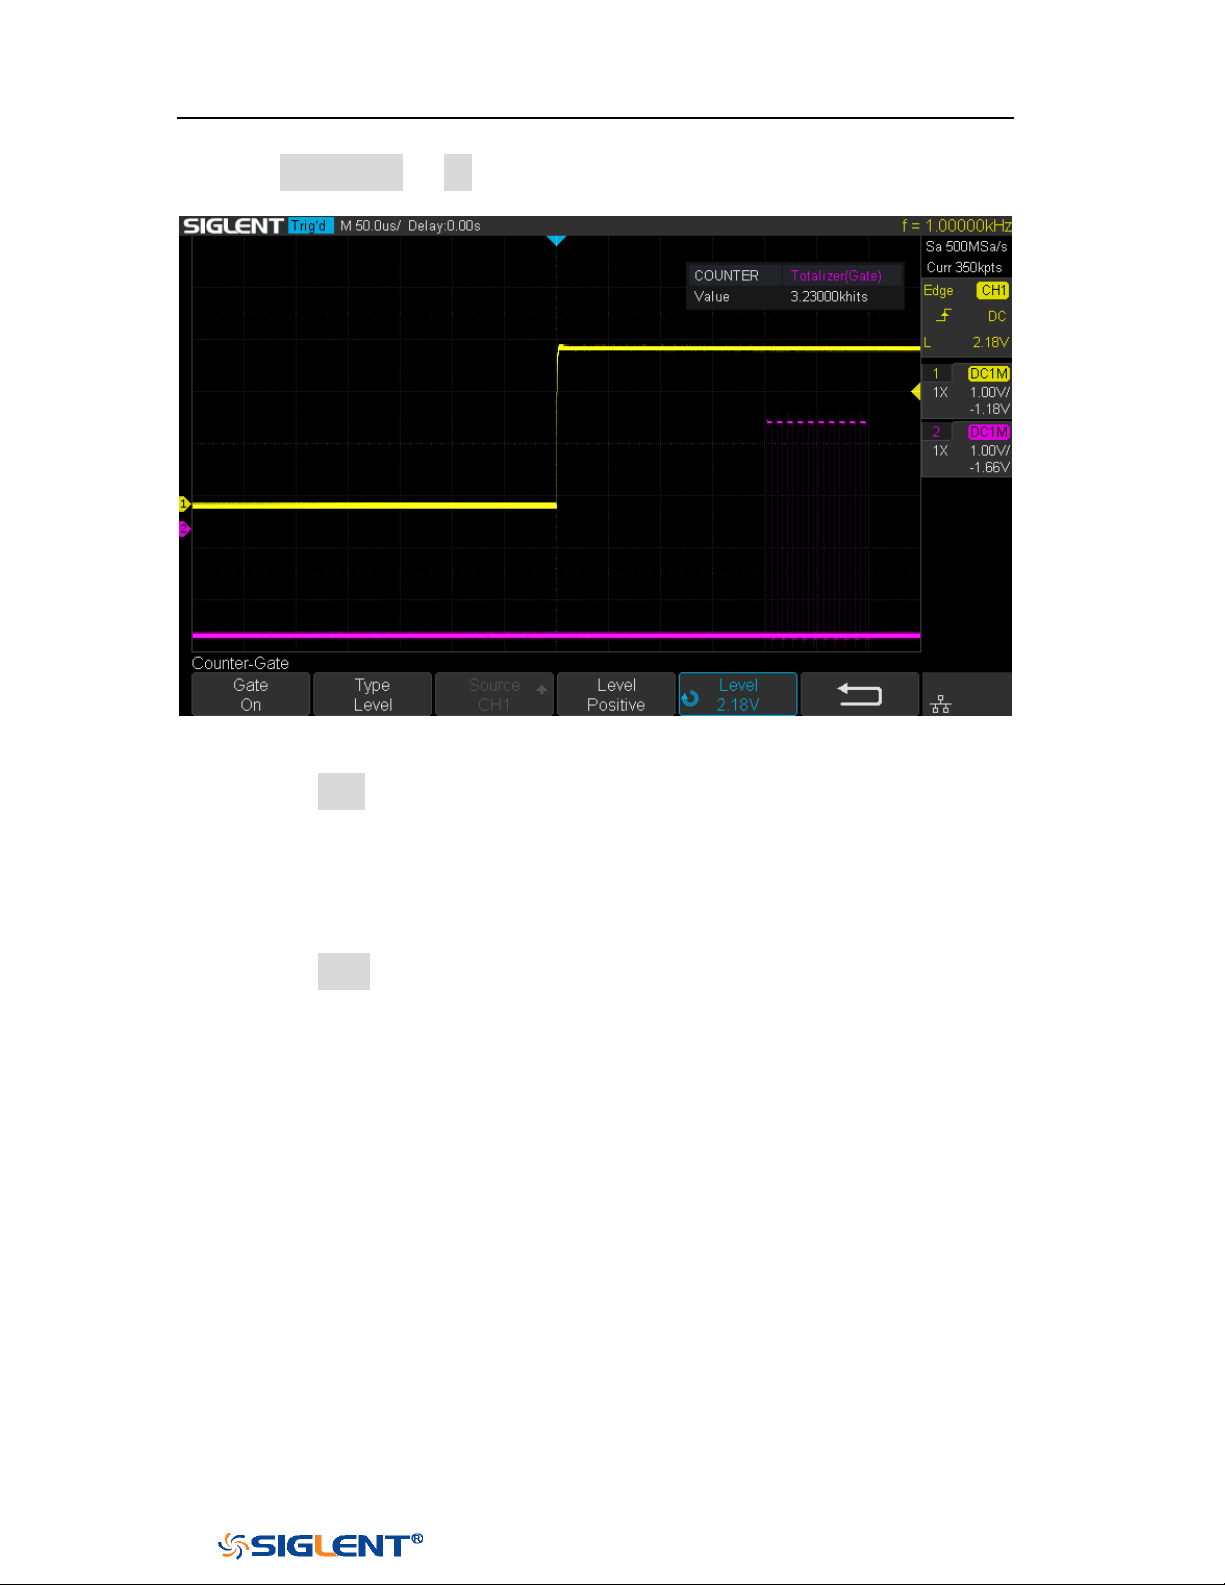Click the M 50.0us/ timebase readout

point(370,226)
